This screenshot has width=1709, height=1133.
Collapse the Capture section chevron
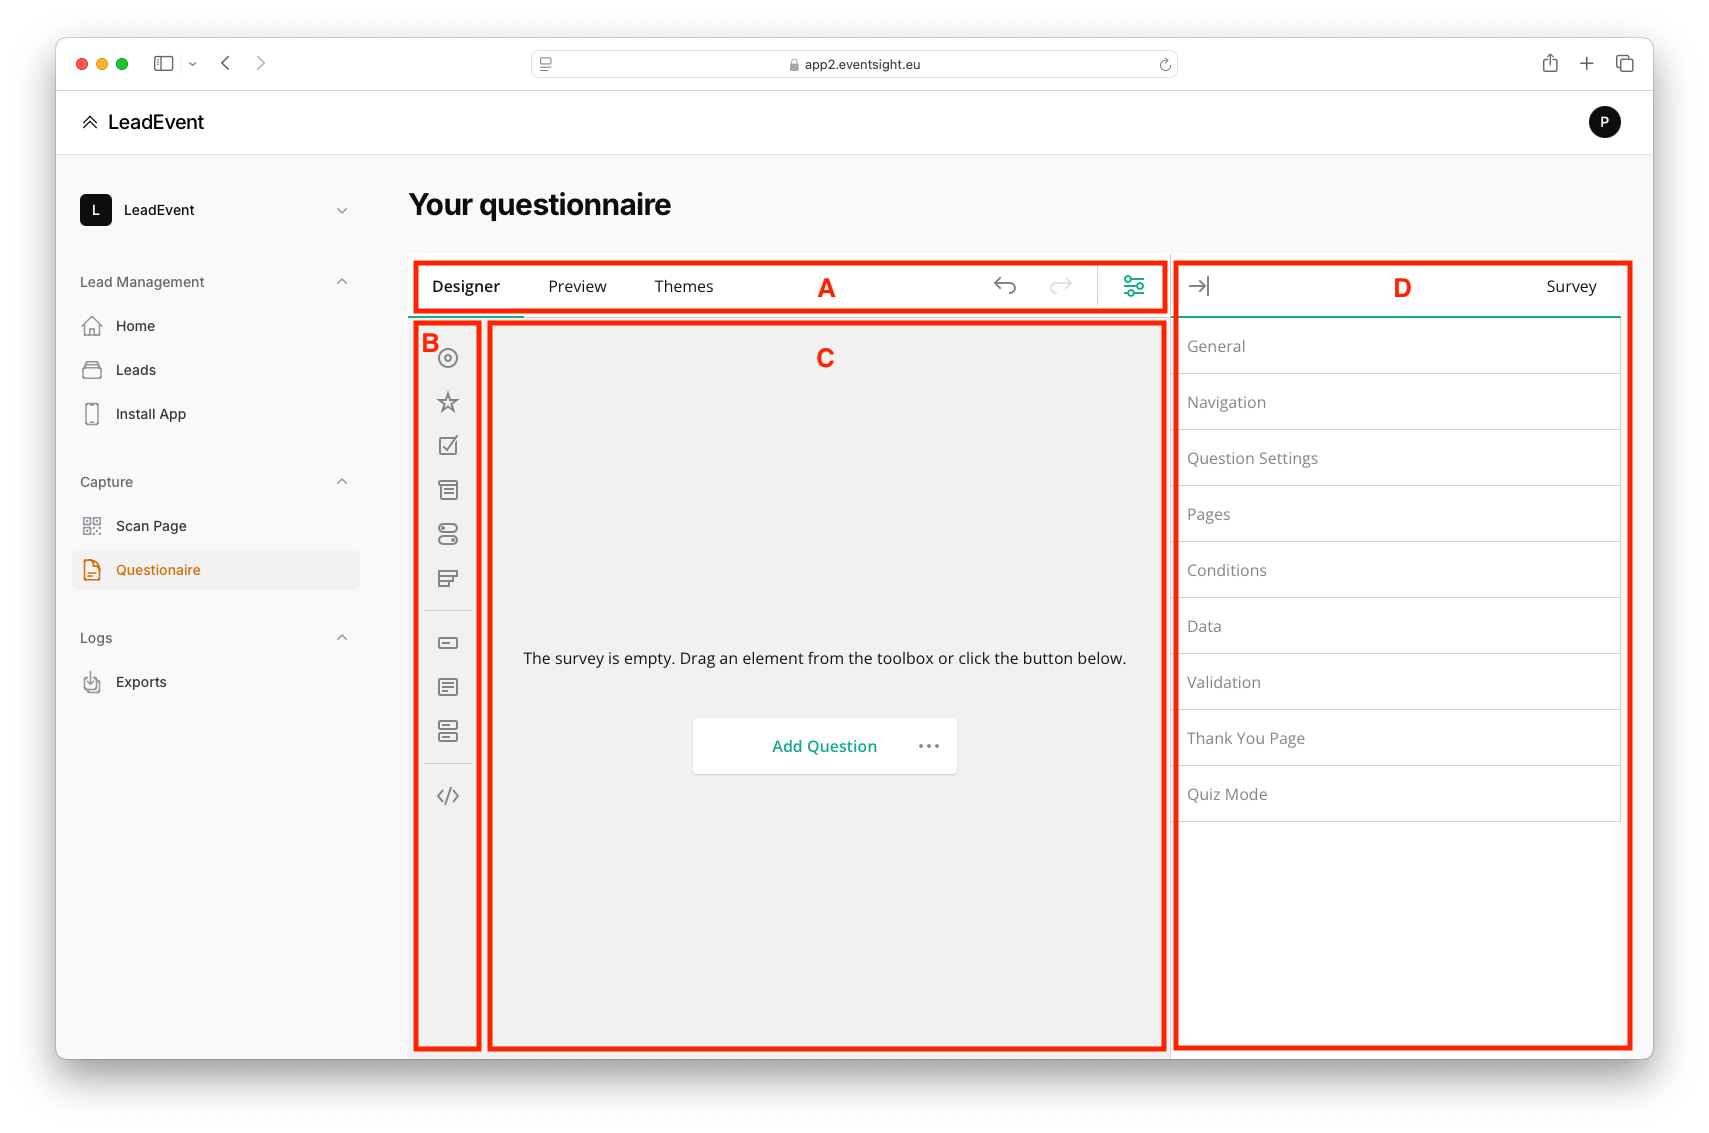pos(342,482)
